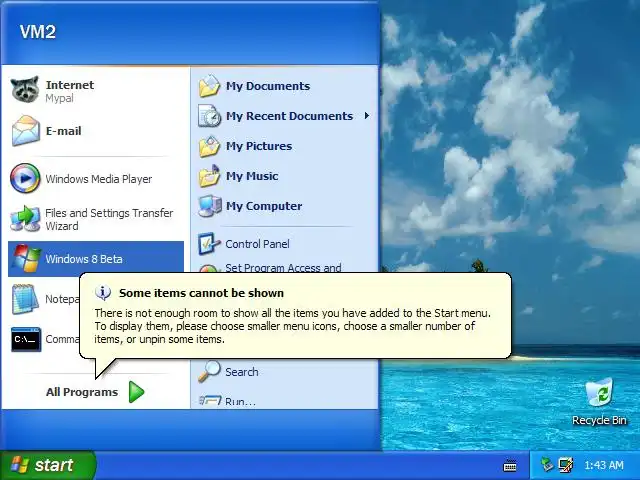Viewport: 640px width, 480px height.
Task: Click the VM2 user name header
Action: click(x=38, y=32)
